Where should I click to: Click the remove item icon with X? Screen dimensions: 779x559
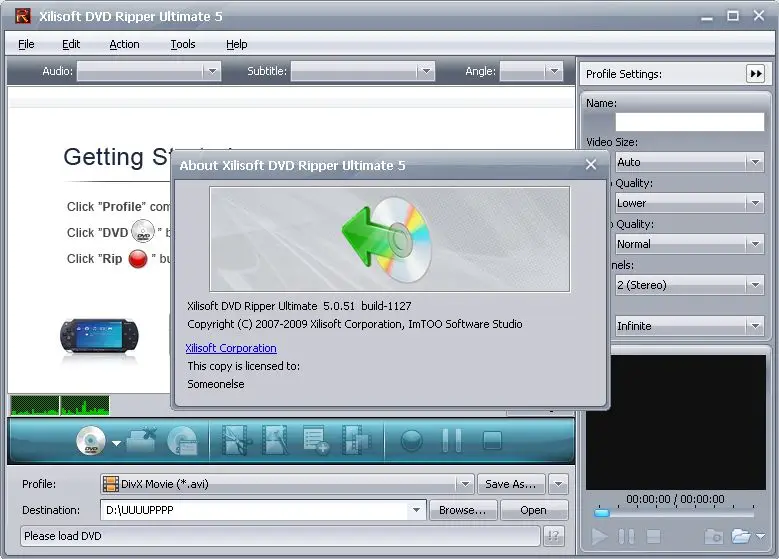click(x=142, y=440)
